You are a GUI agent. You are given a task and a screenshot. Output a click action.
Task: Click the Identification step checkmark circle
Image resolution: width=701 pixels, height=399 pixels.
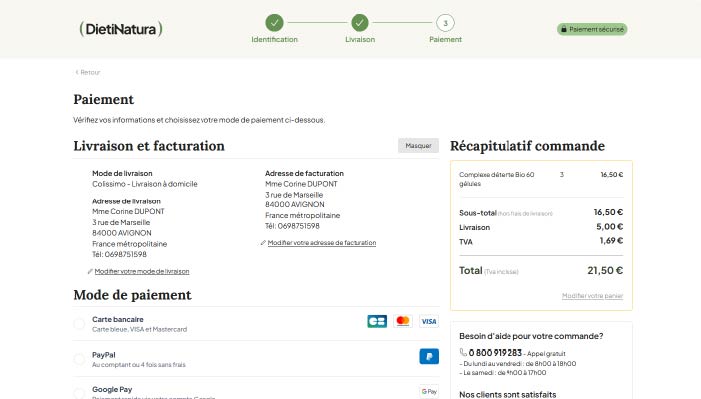click(274, 22)
